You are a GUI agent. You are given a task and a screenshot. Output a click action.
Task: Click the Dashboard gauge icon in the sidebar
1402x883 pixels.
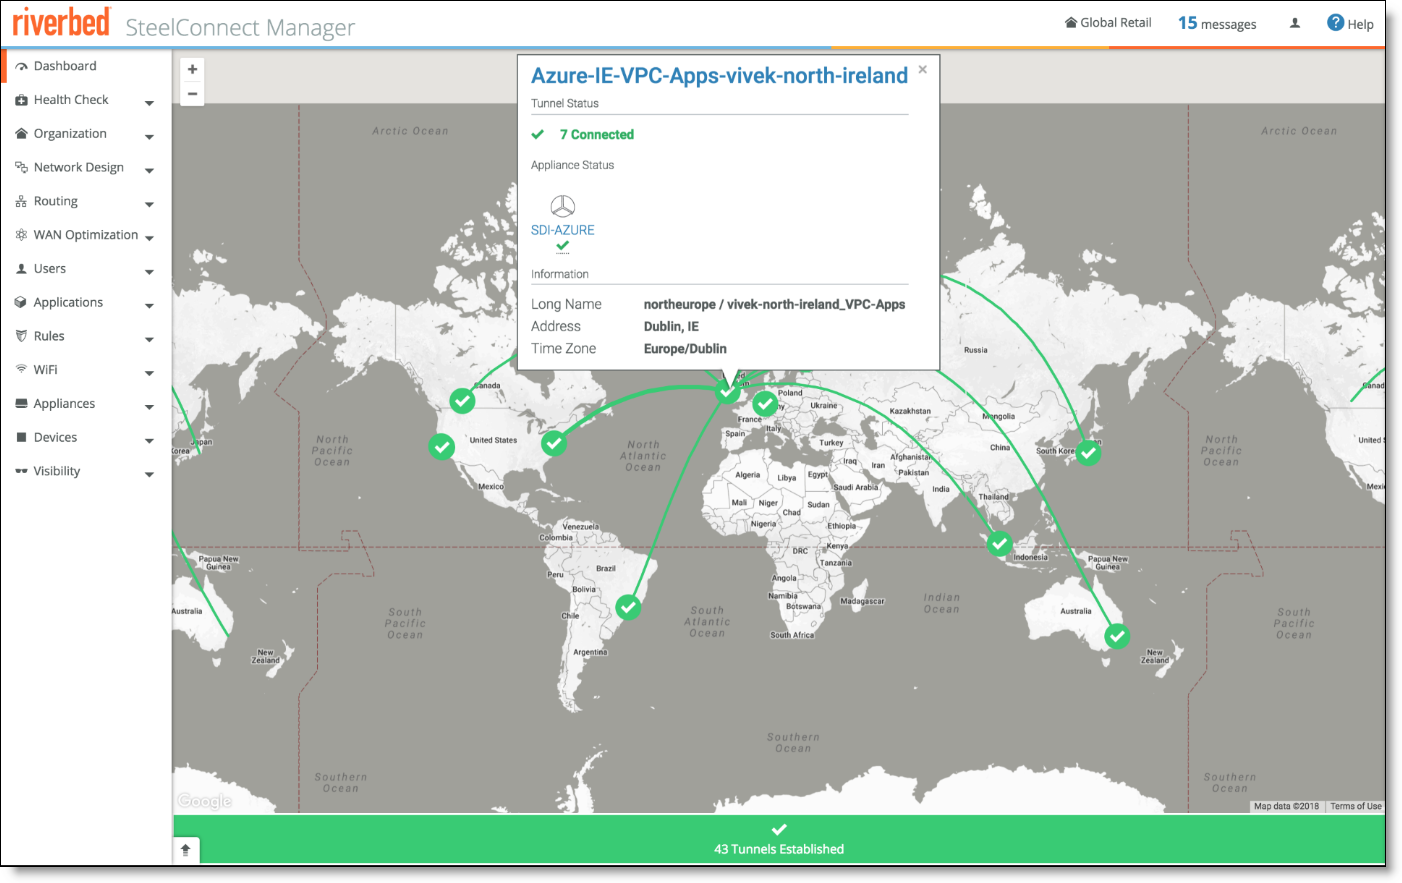coord(21,67)
